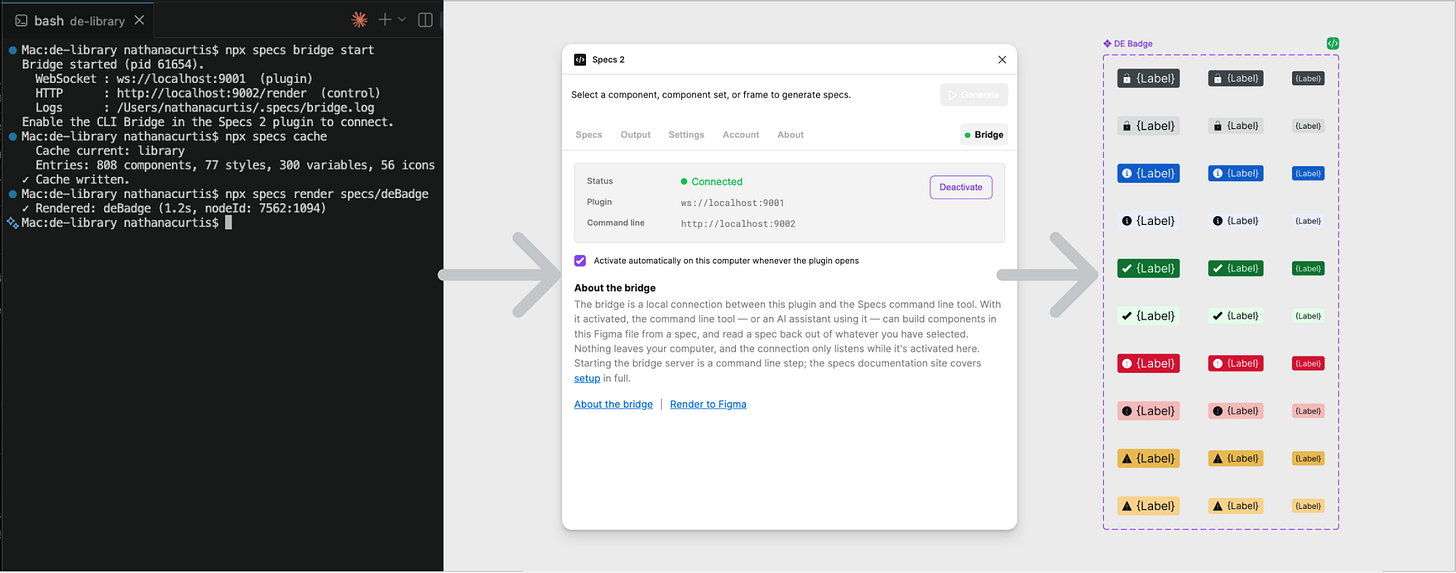Open the Render to Figma link
1456x573 pixels.
pyautogui.click(x=708, y=404)
